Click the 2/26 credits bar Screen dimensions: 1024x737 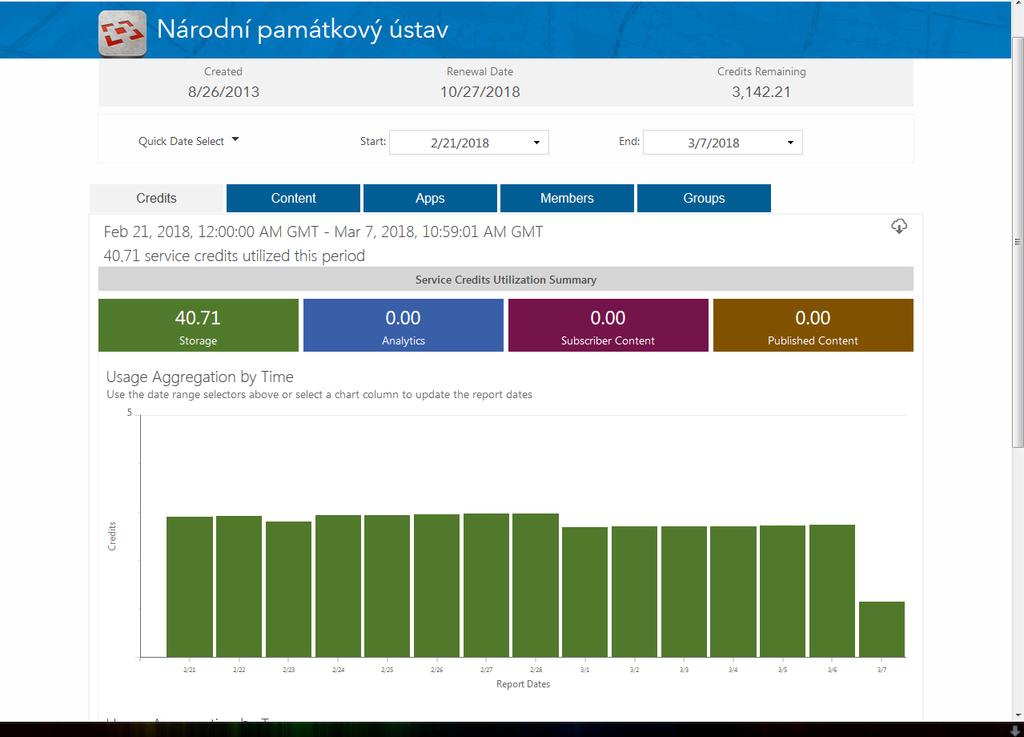click(437, 586)
